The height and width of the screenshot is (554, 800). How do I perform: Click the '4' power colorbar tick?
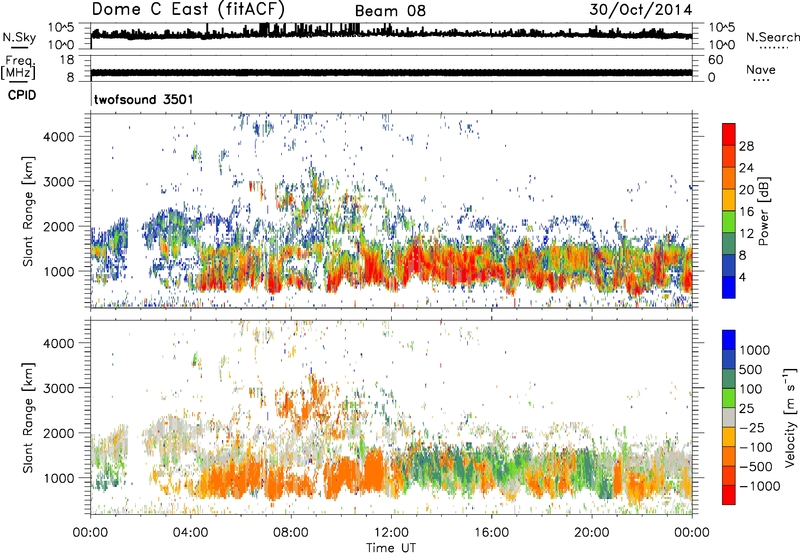click(x=742, y=278)
